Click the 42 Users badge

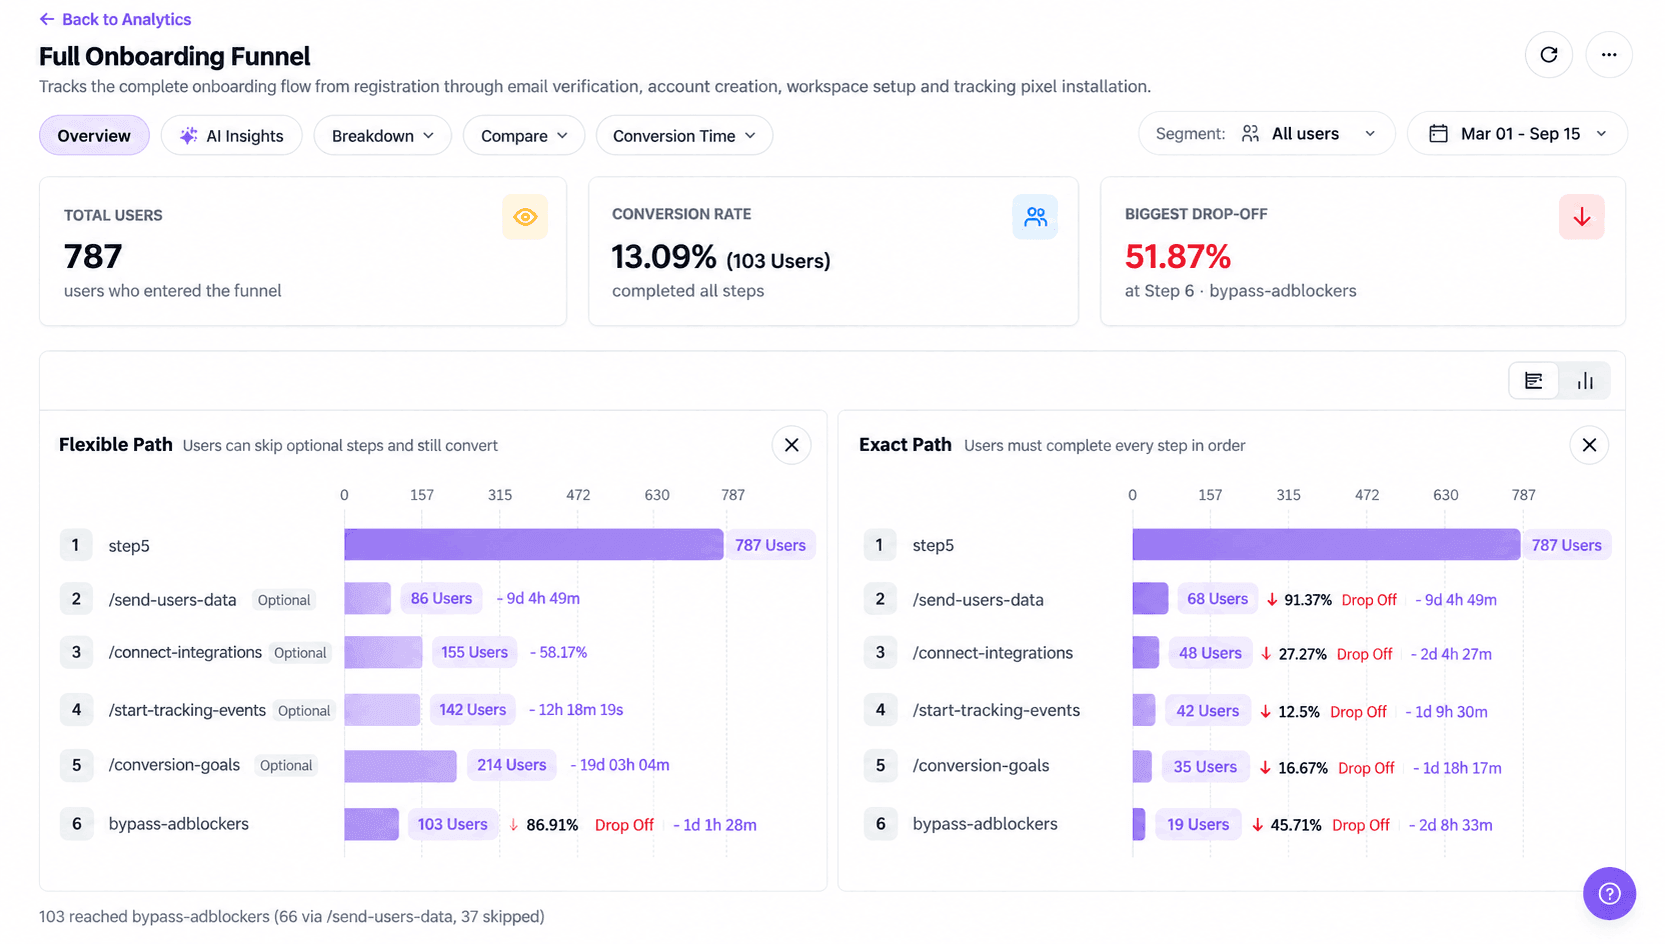click(x=1207, y=711)
